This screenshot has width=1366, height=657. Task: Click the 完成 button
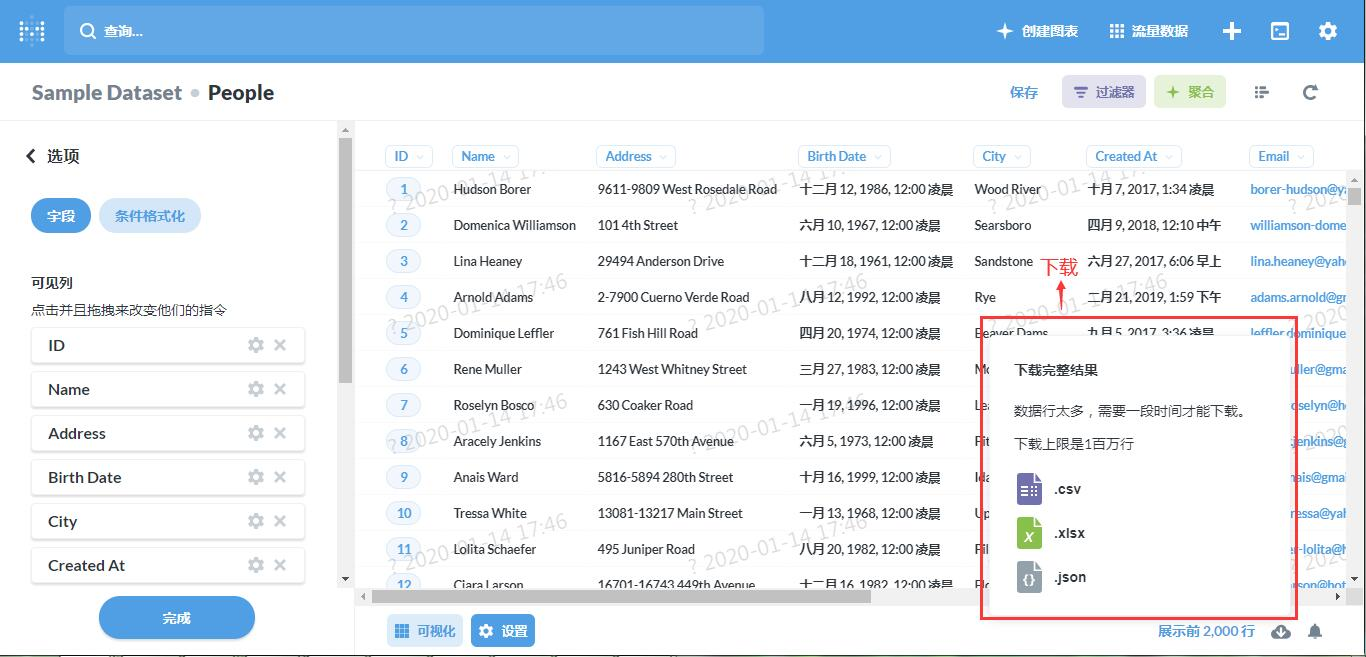177,618
